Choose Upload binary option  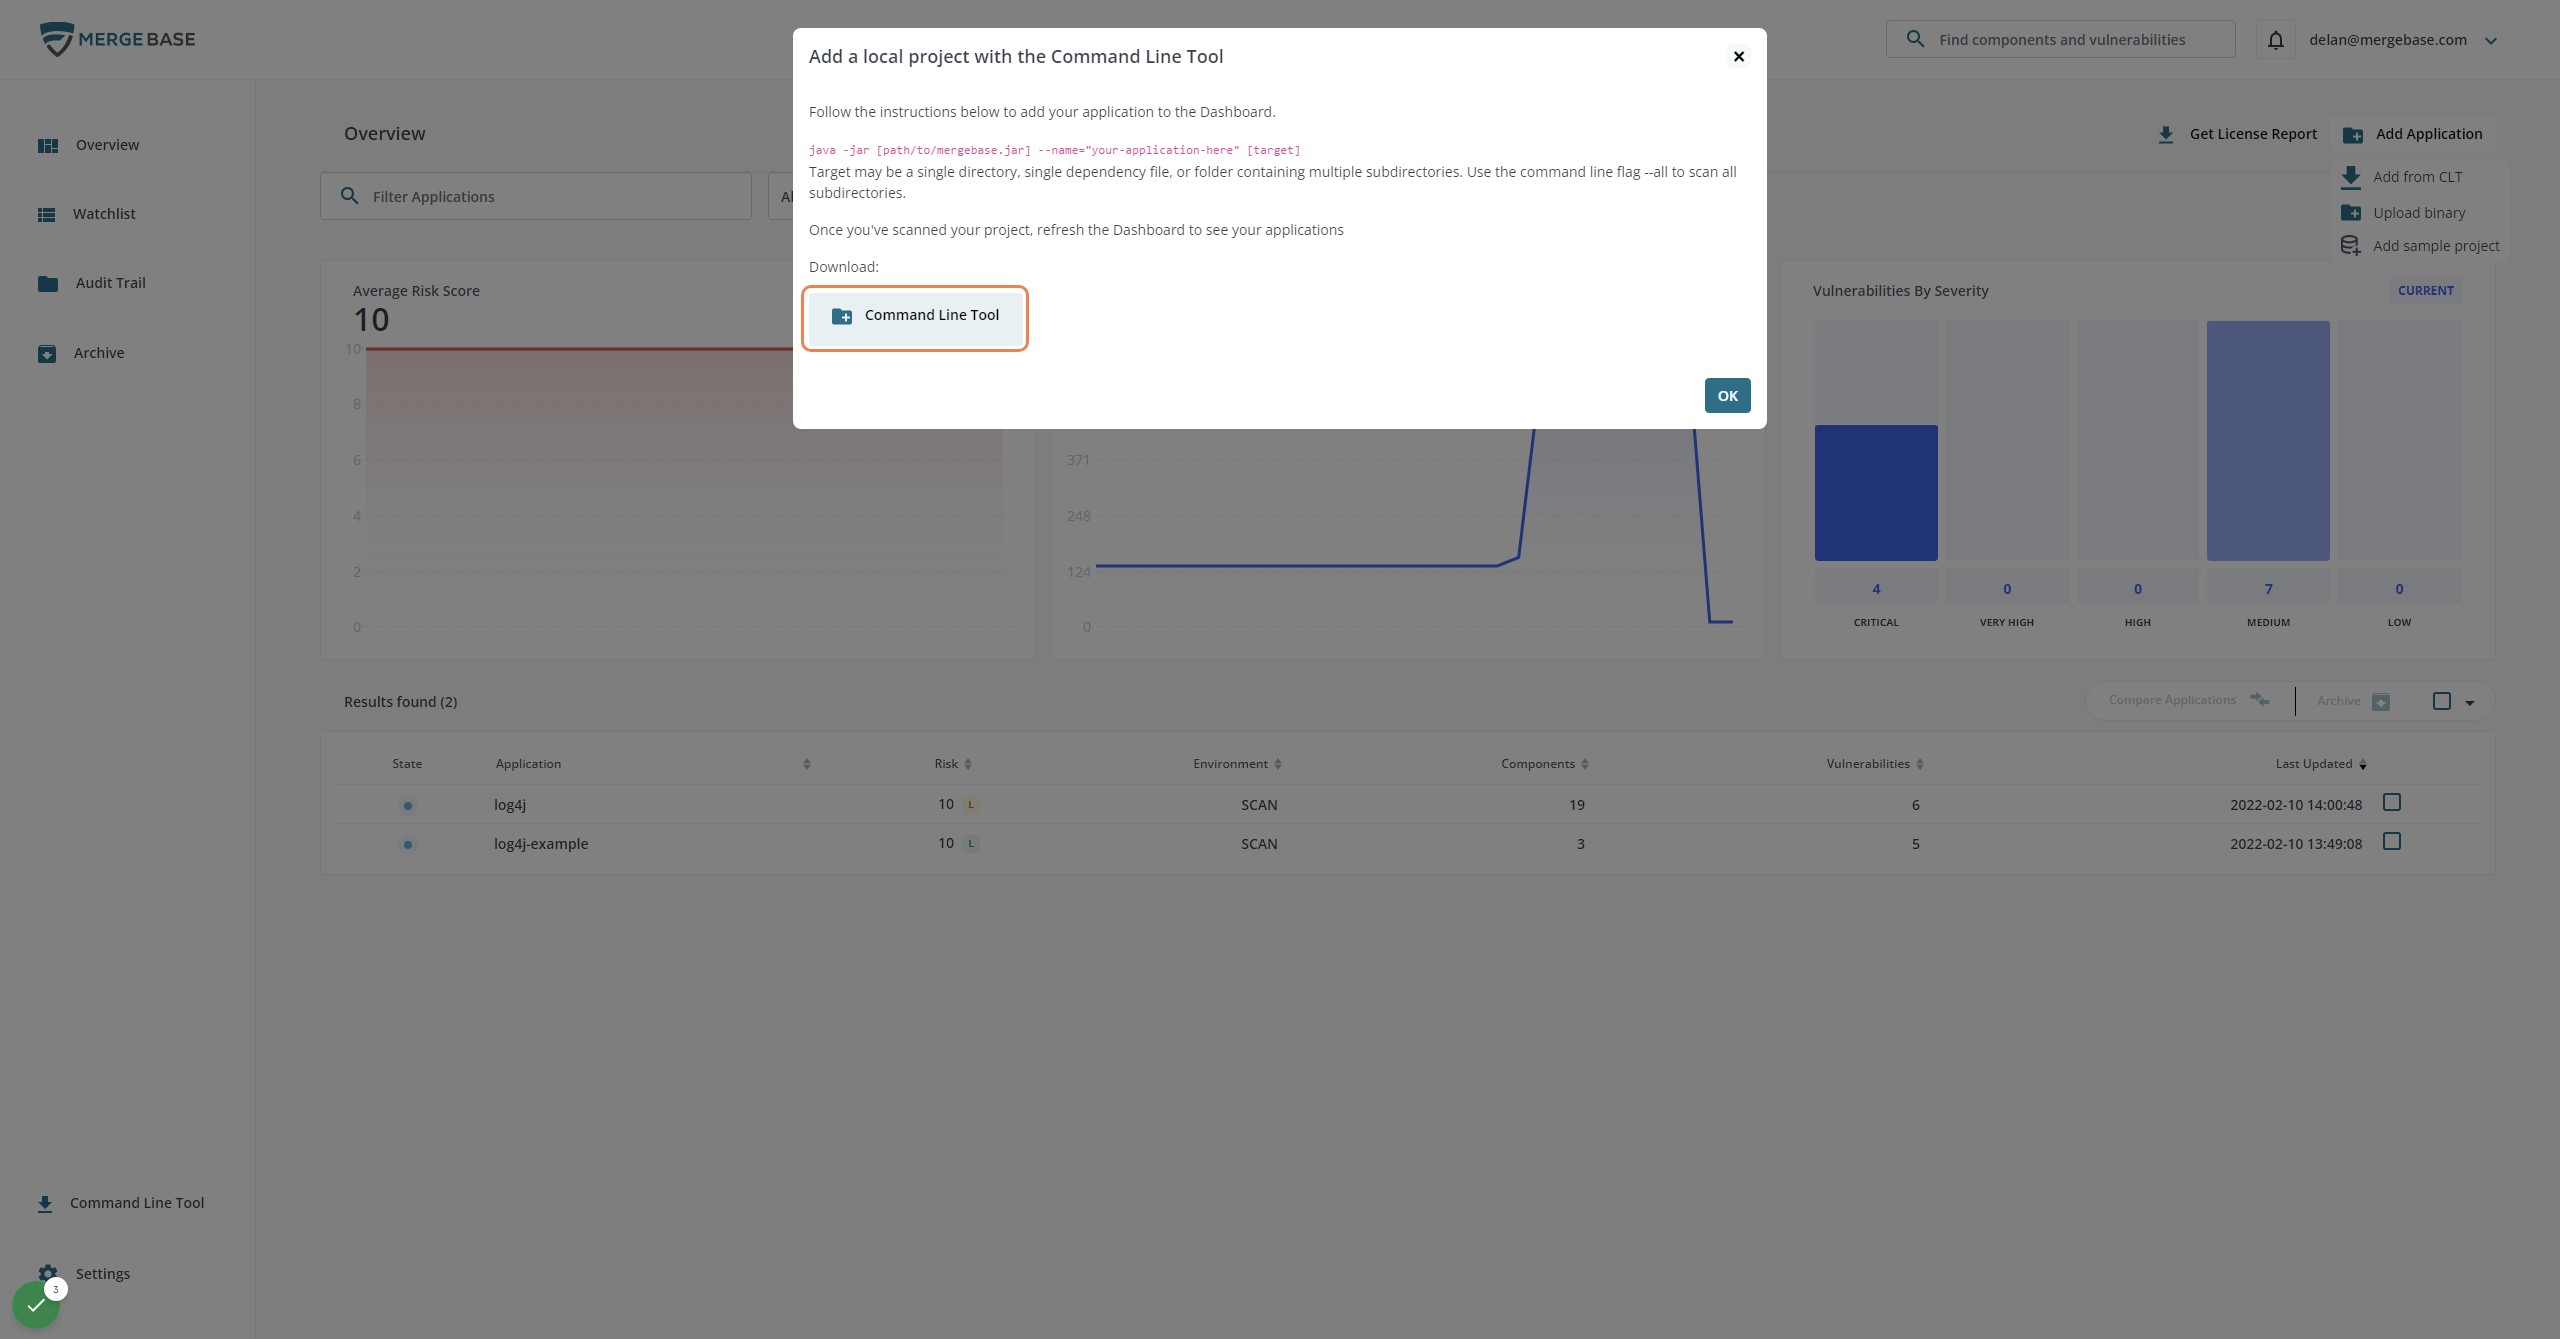click(x=2402, y=213)
